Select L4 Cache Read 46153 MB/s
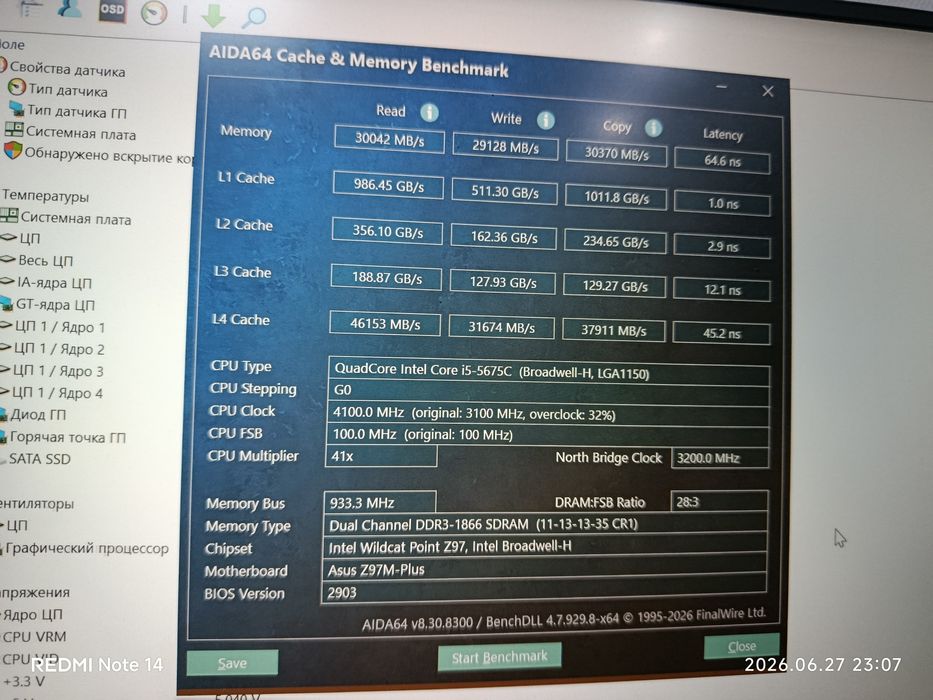The image size is (933, 700). pyautogui.click(x=385, y=324)
